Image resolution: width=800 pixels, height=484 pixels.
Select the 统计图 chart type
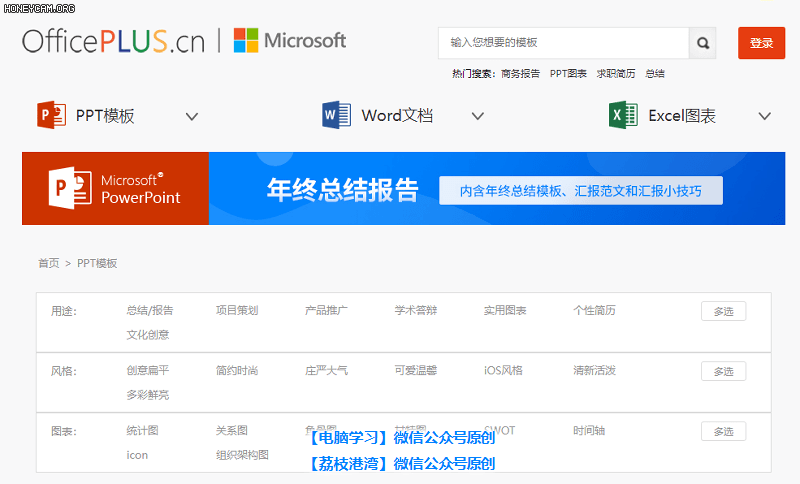[142, 430]
